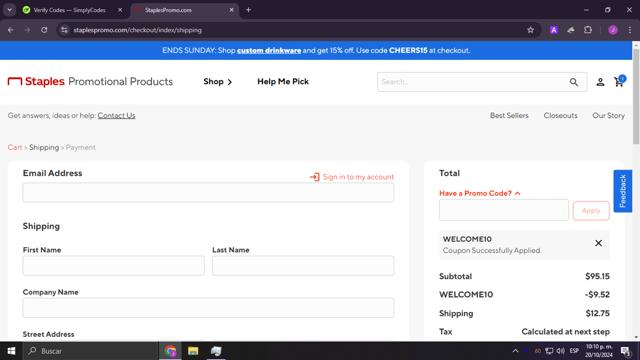Focus the Email Address field
The width and height of the screenshot is (640, 360).
[208, 192]
